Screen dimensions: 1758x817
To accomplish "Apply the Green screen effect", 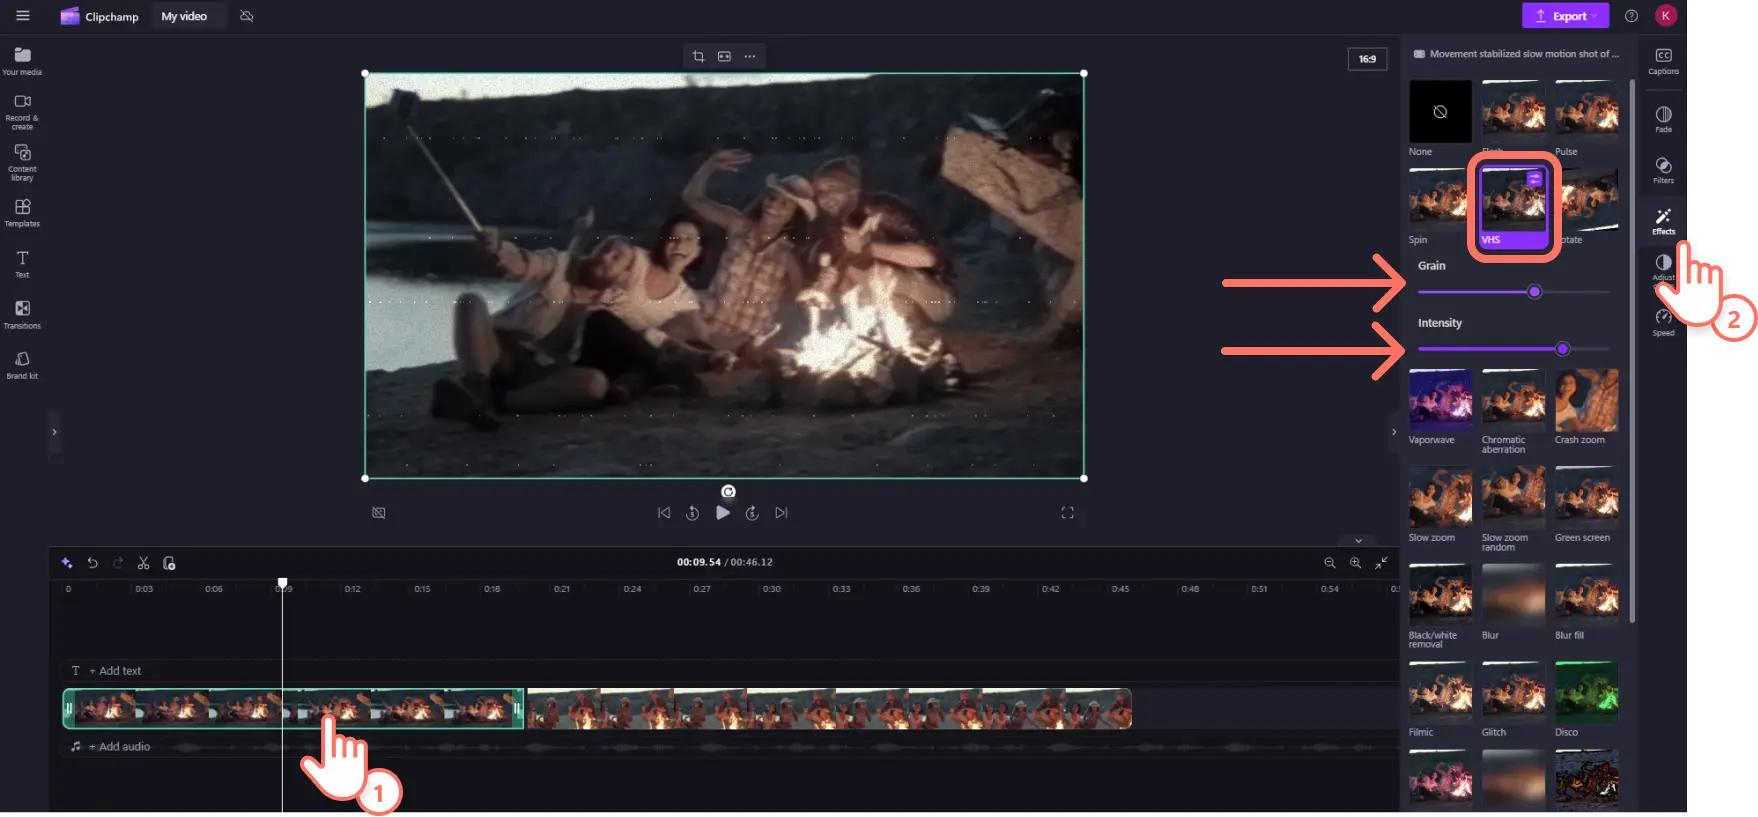I will (x=1586, y=498).
